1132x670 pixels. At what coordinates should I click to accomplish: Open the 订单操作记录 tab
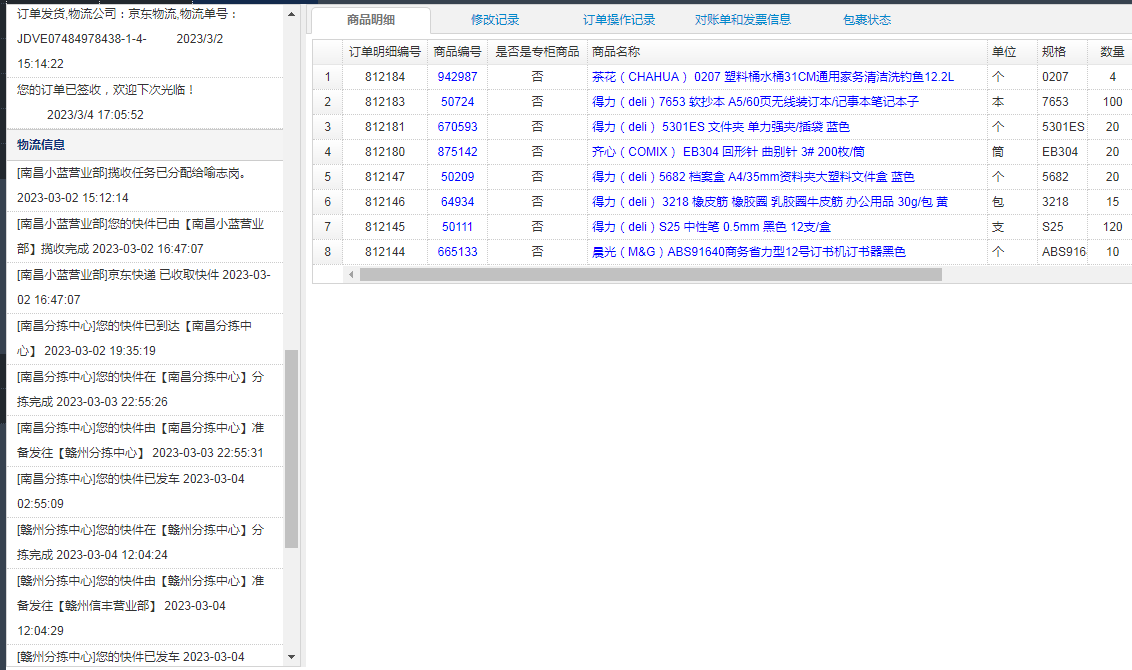coord(619,20)
